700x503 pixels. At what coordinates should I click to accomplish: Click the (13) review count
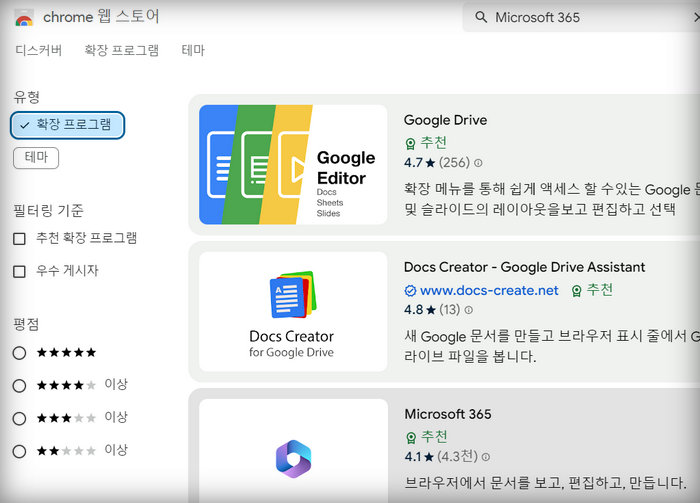pyautogui.click(x=450, y=309)
